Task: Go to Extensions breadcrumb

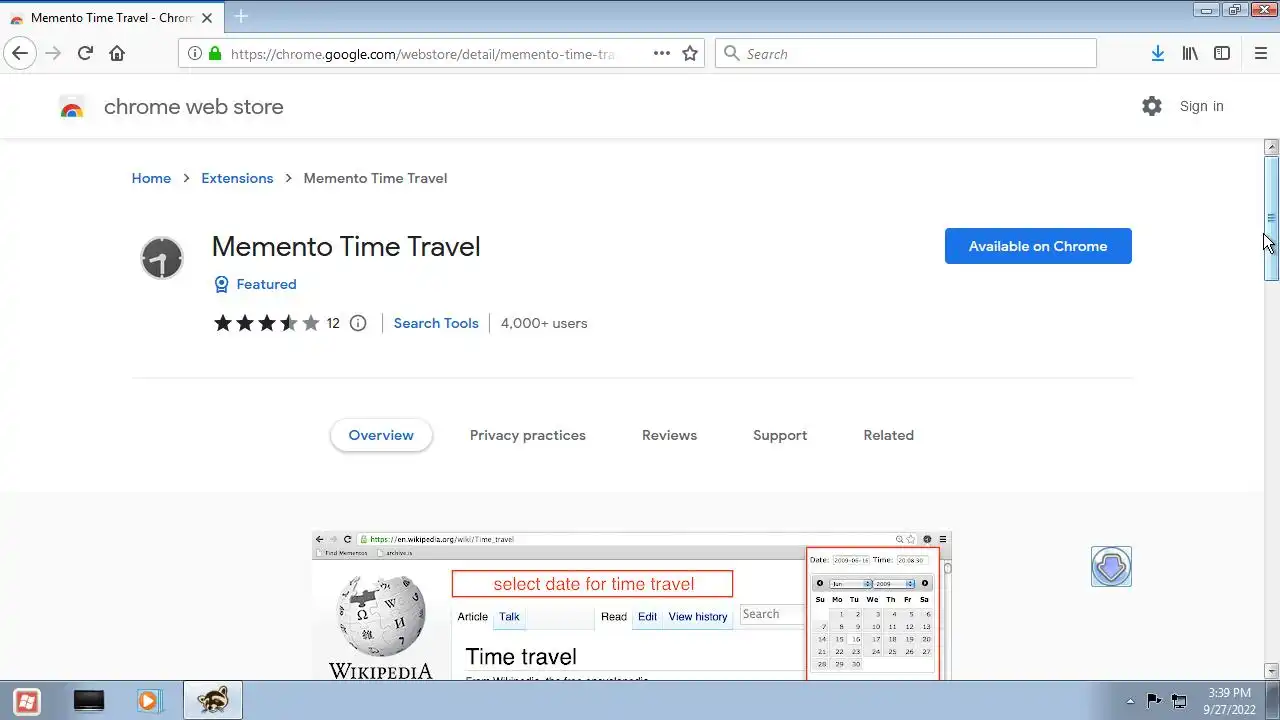Action: click(x=237, y=178)
